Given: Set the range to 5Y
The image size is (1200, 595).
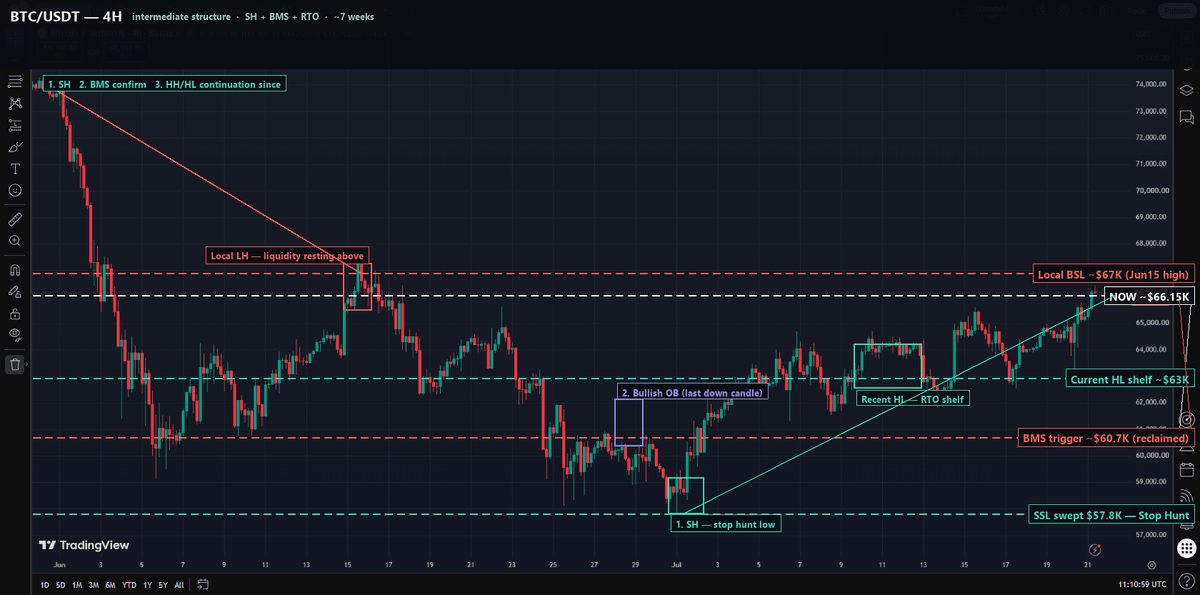Looking at the screenshot, I should click(162, 584).
